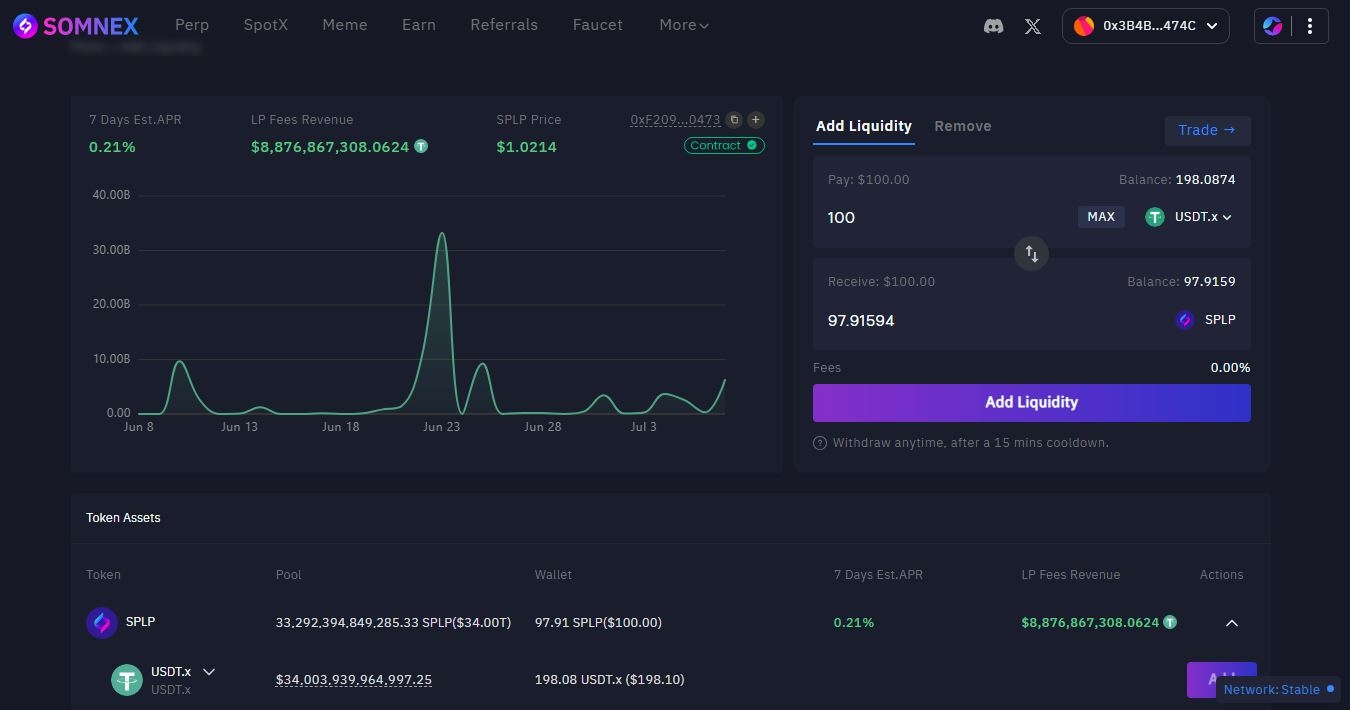This screenshot has height=710, width=1350.
Task: Open the X (Twitter) social icon
Action: coord(1033,26)
